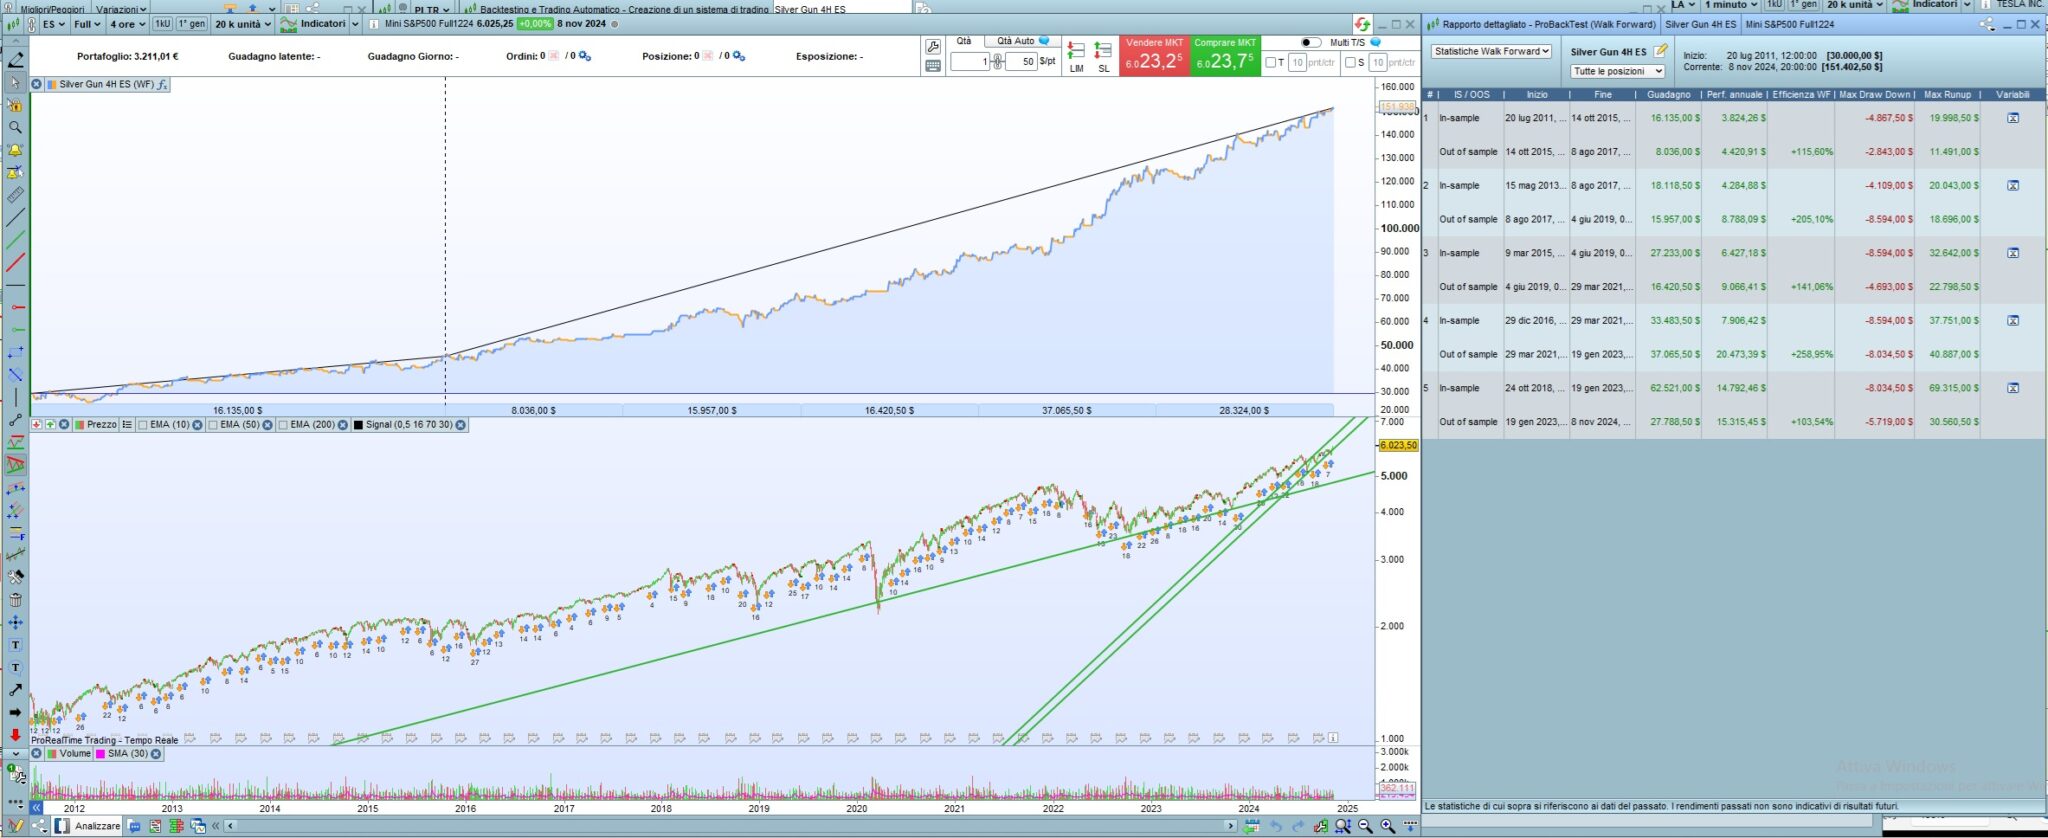Click the SL stop-loss order icon
The image size is (2048, 838).
(x=1103, y=56)
